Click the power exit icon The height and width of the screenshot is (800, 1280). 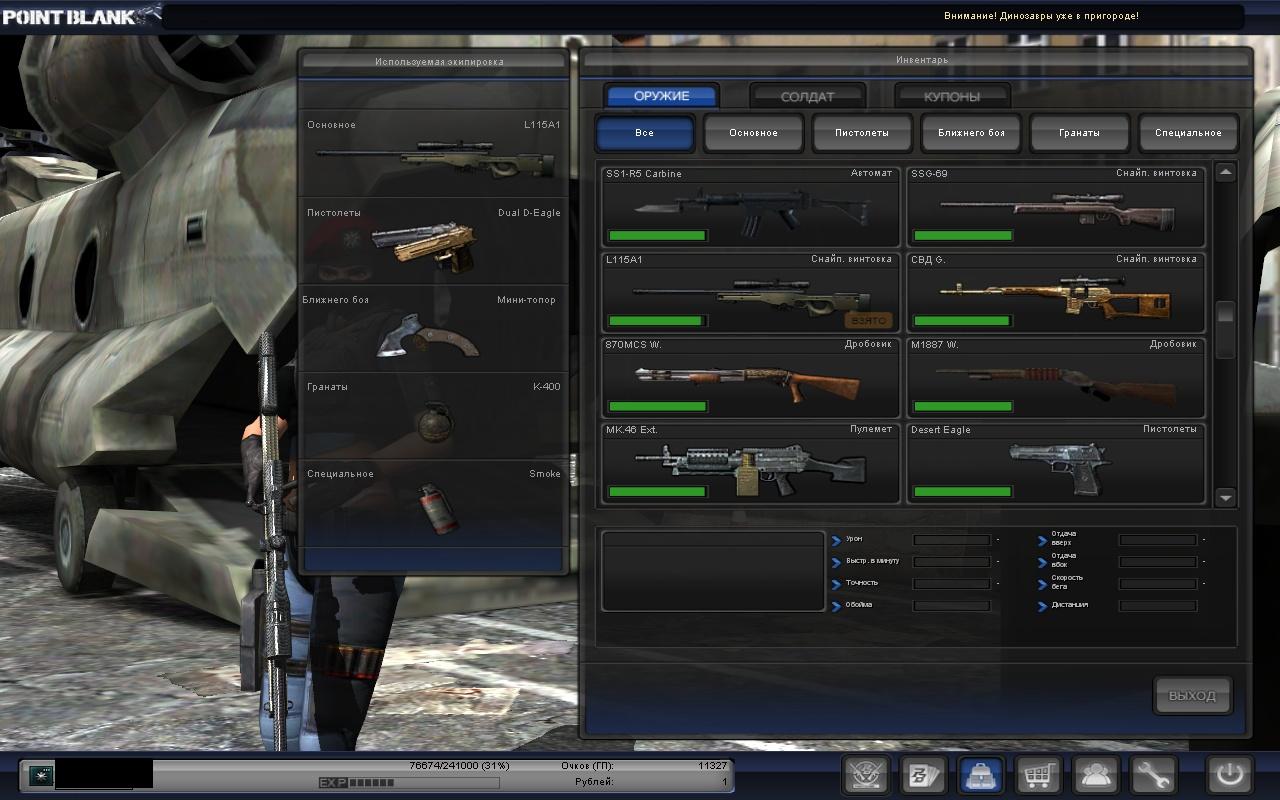pyautogui.click(x=1229, y=775)
